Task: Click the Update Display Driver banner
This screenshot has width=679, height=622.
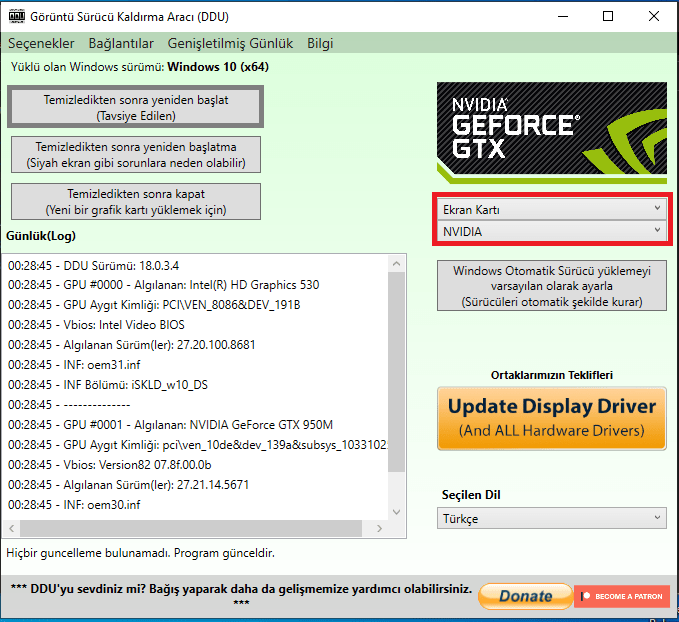Action: click(552, 418)
